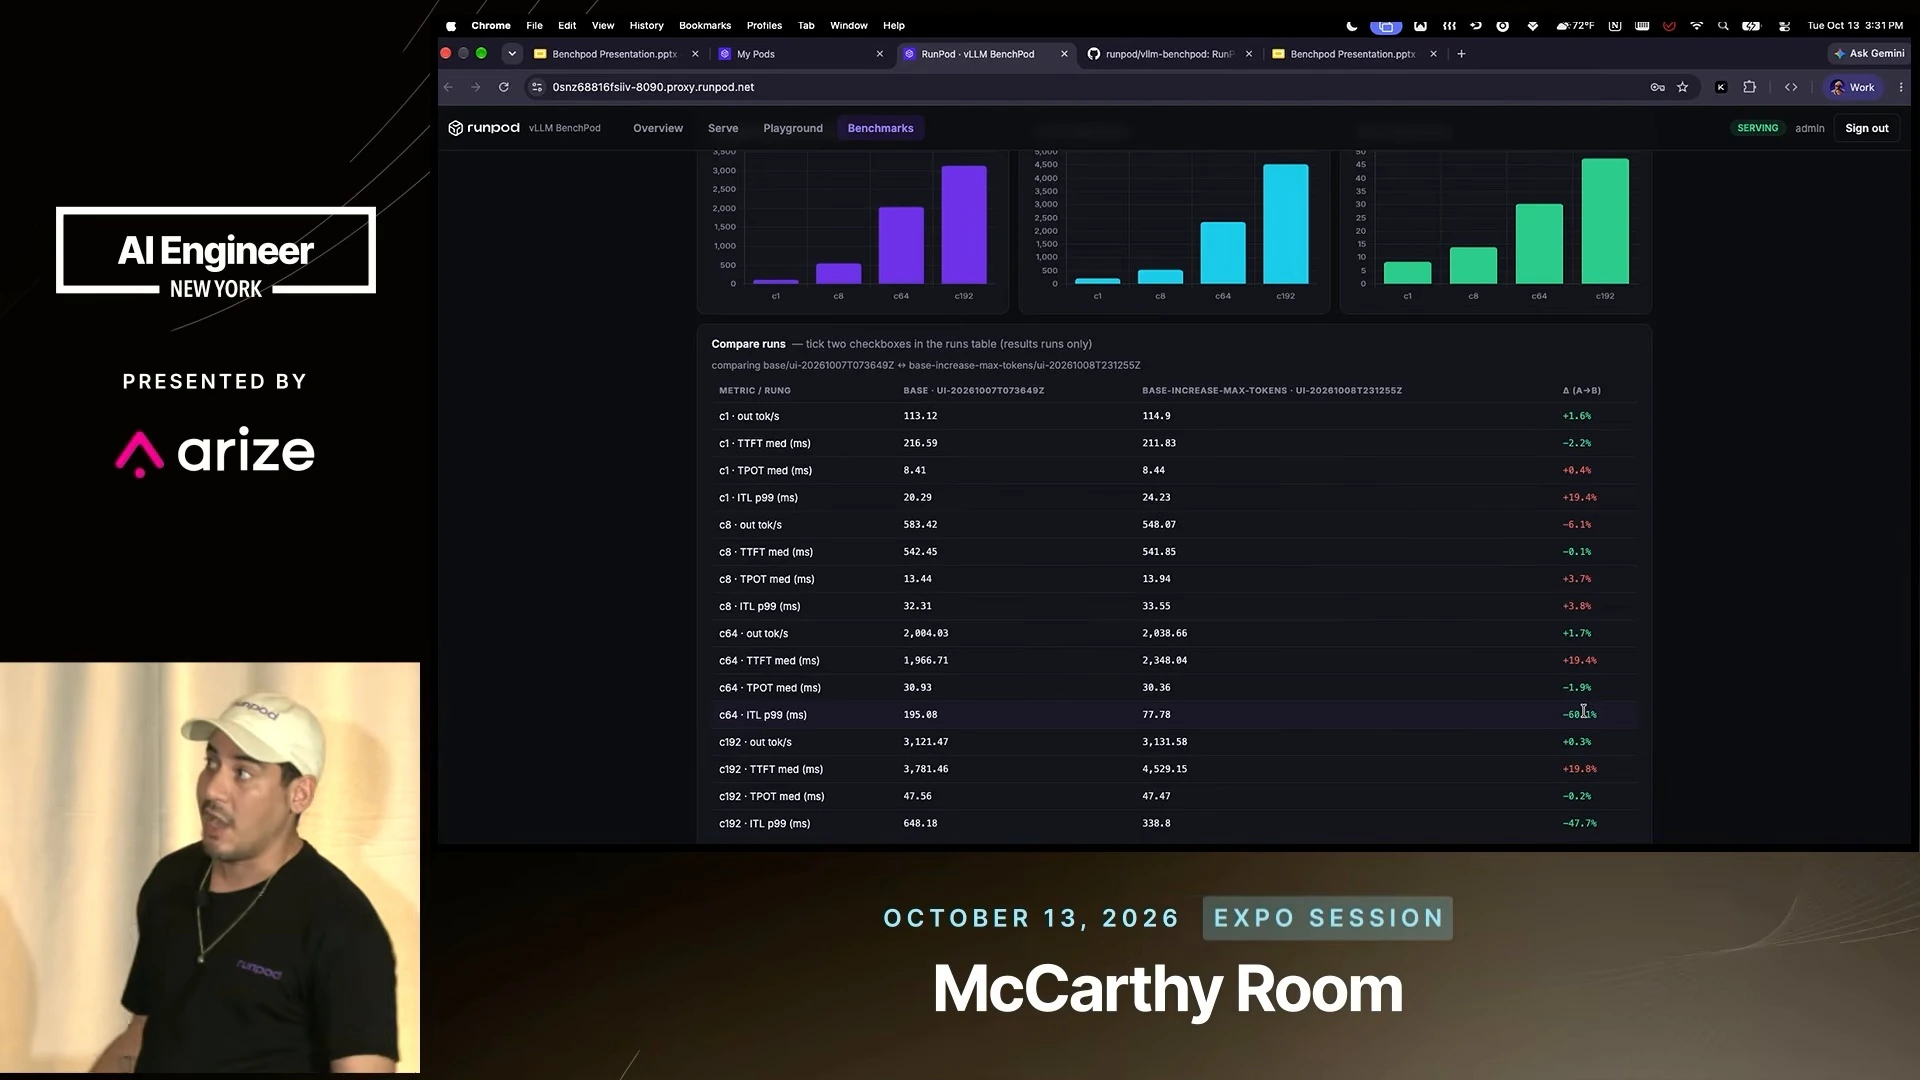Click the Ask Gemini button
This screenshot has height=1080, width=1920.
pos(1869,54)
